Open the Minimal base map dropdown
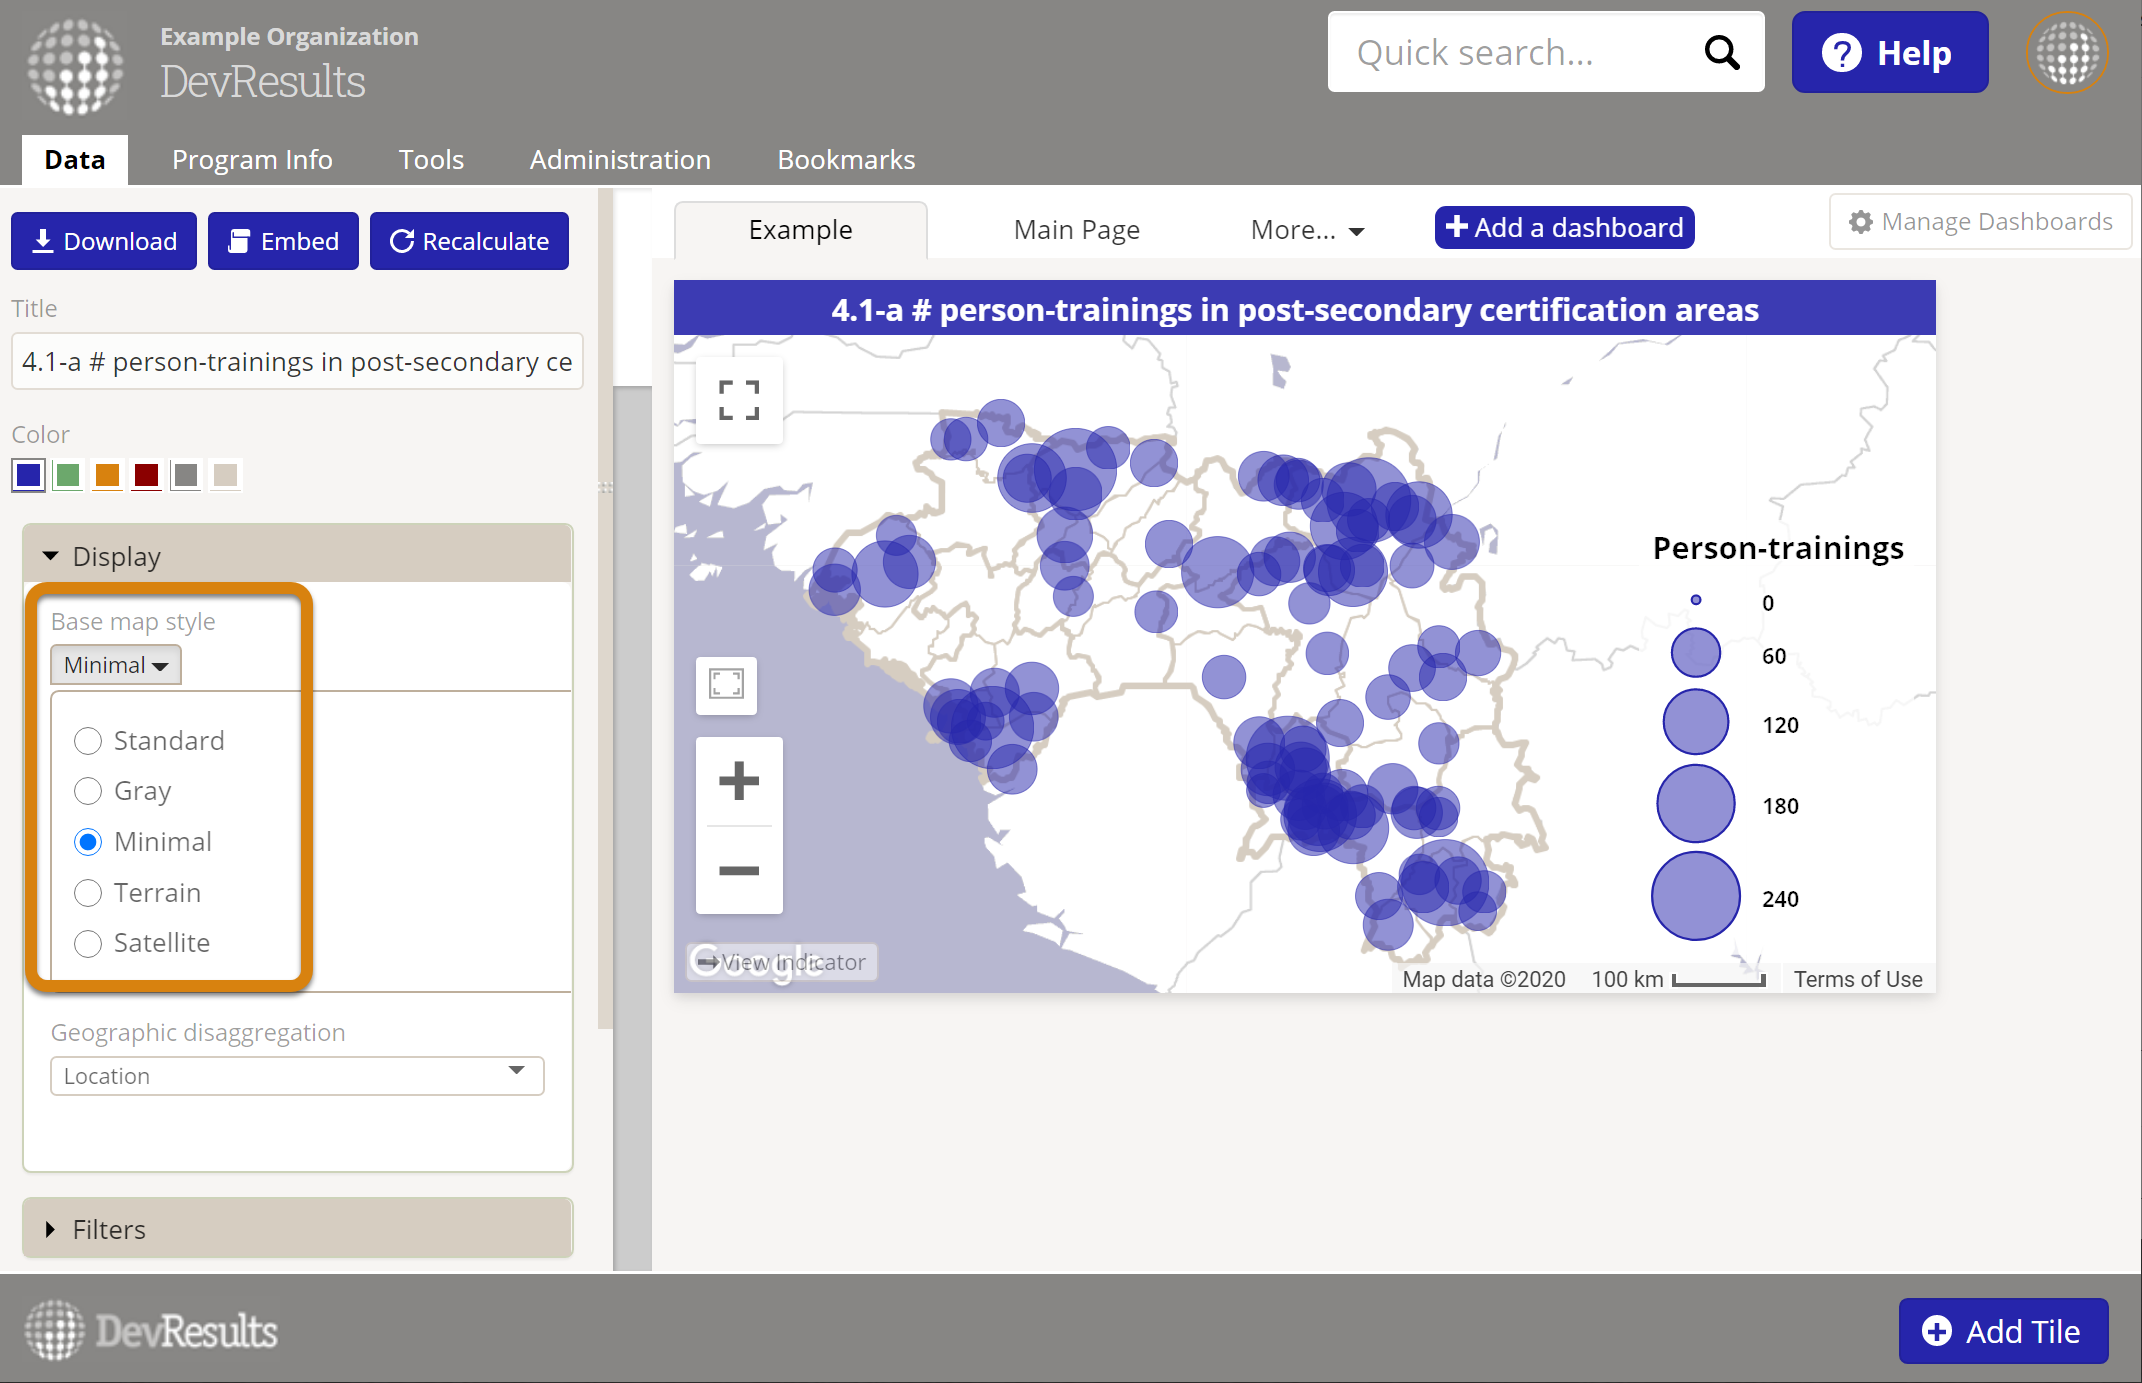The width and height of the screenshot is (2142, 1383). [116, 665]
